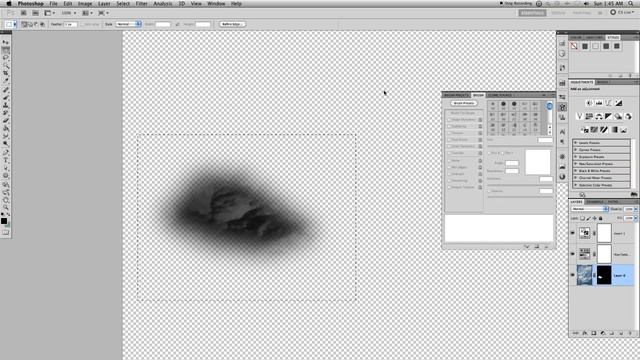
Task: Enable Scattering in Brush panel
Action: 449,126
